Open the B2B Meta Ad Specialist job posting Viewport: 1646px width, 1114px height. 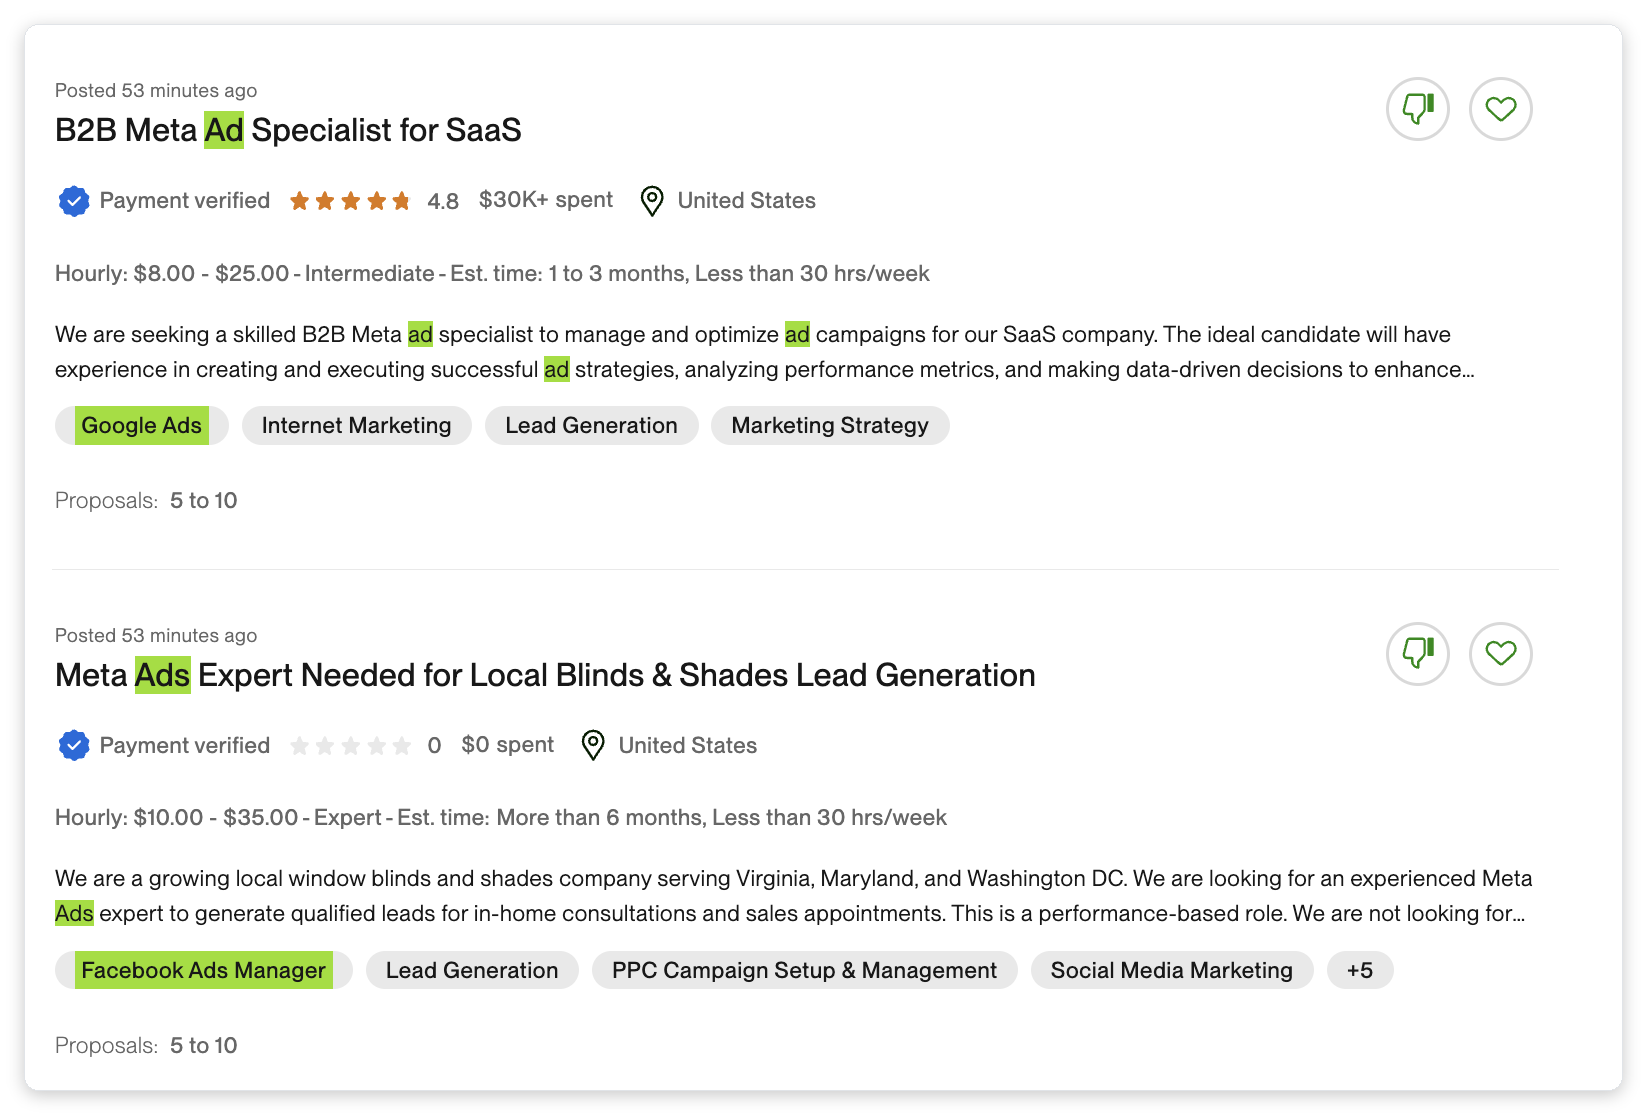tap(288, 130)
